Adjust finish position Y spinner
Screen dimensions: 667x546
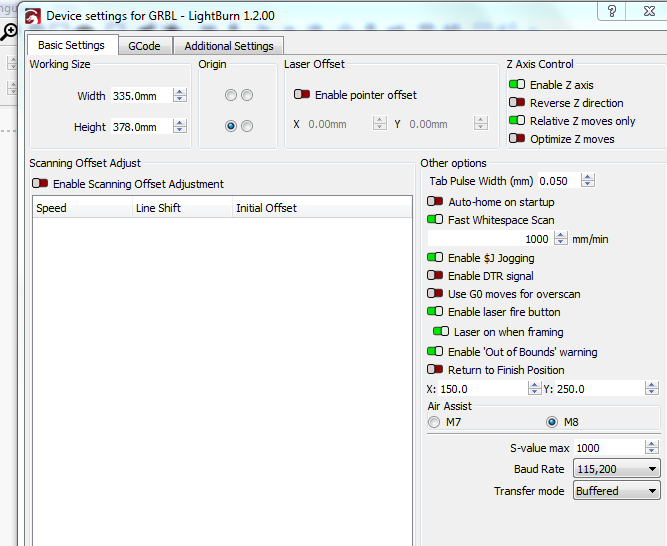click(652, 388)
